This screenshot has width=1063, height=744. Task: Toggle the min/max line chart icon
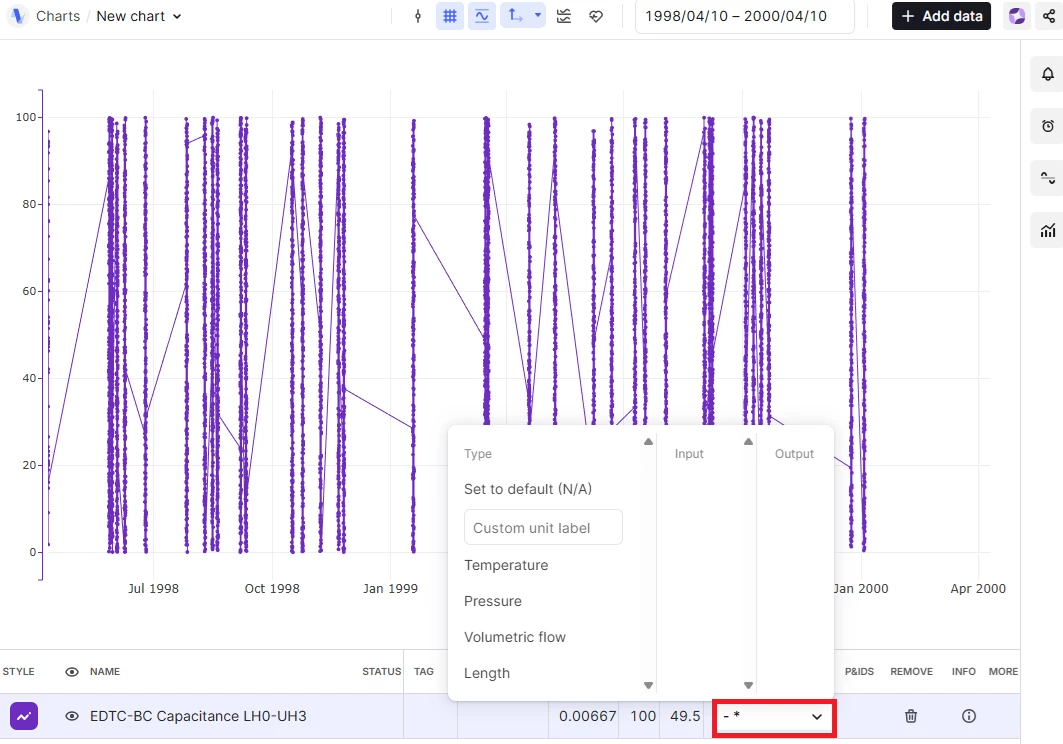(482, 16)
